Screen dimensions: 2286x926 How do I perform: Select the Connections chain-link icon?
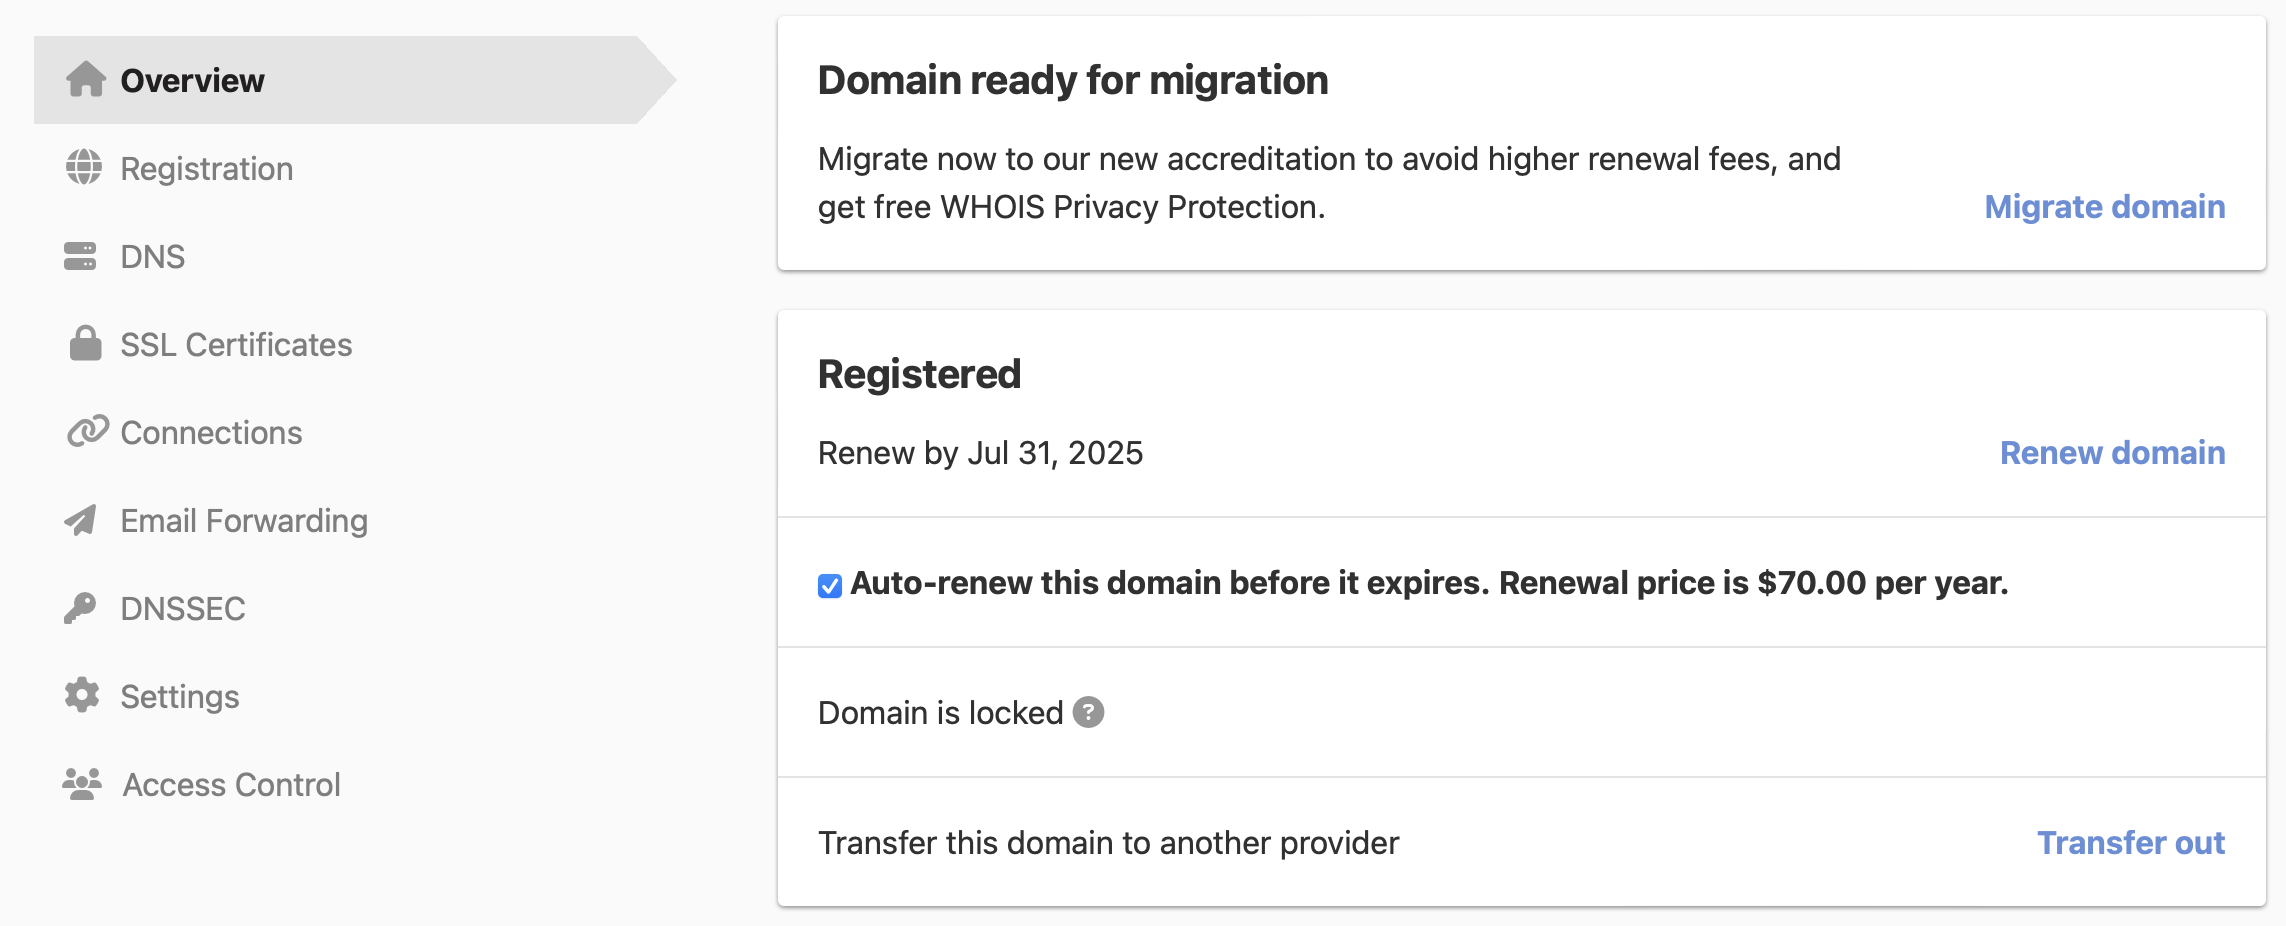pyautogui.click(x=84, y=432)
